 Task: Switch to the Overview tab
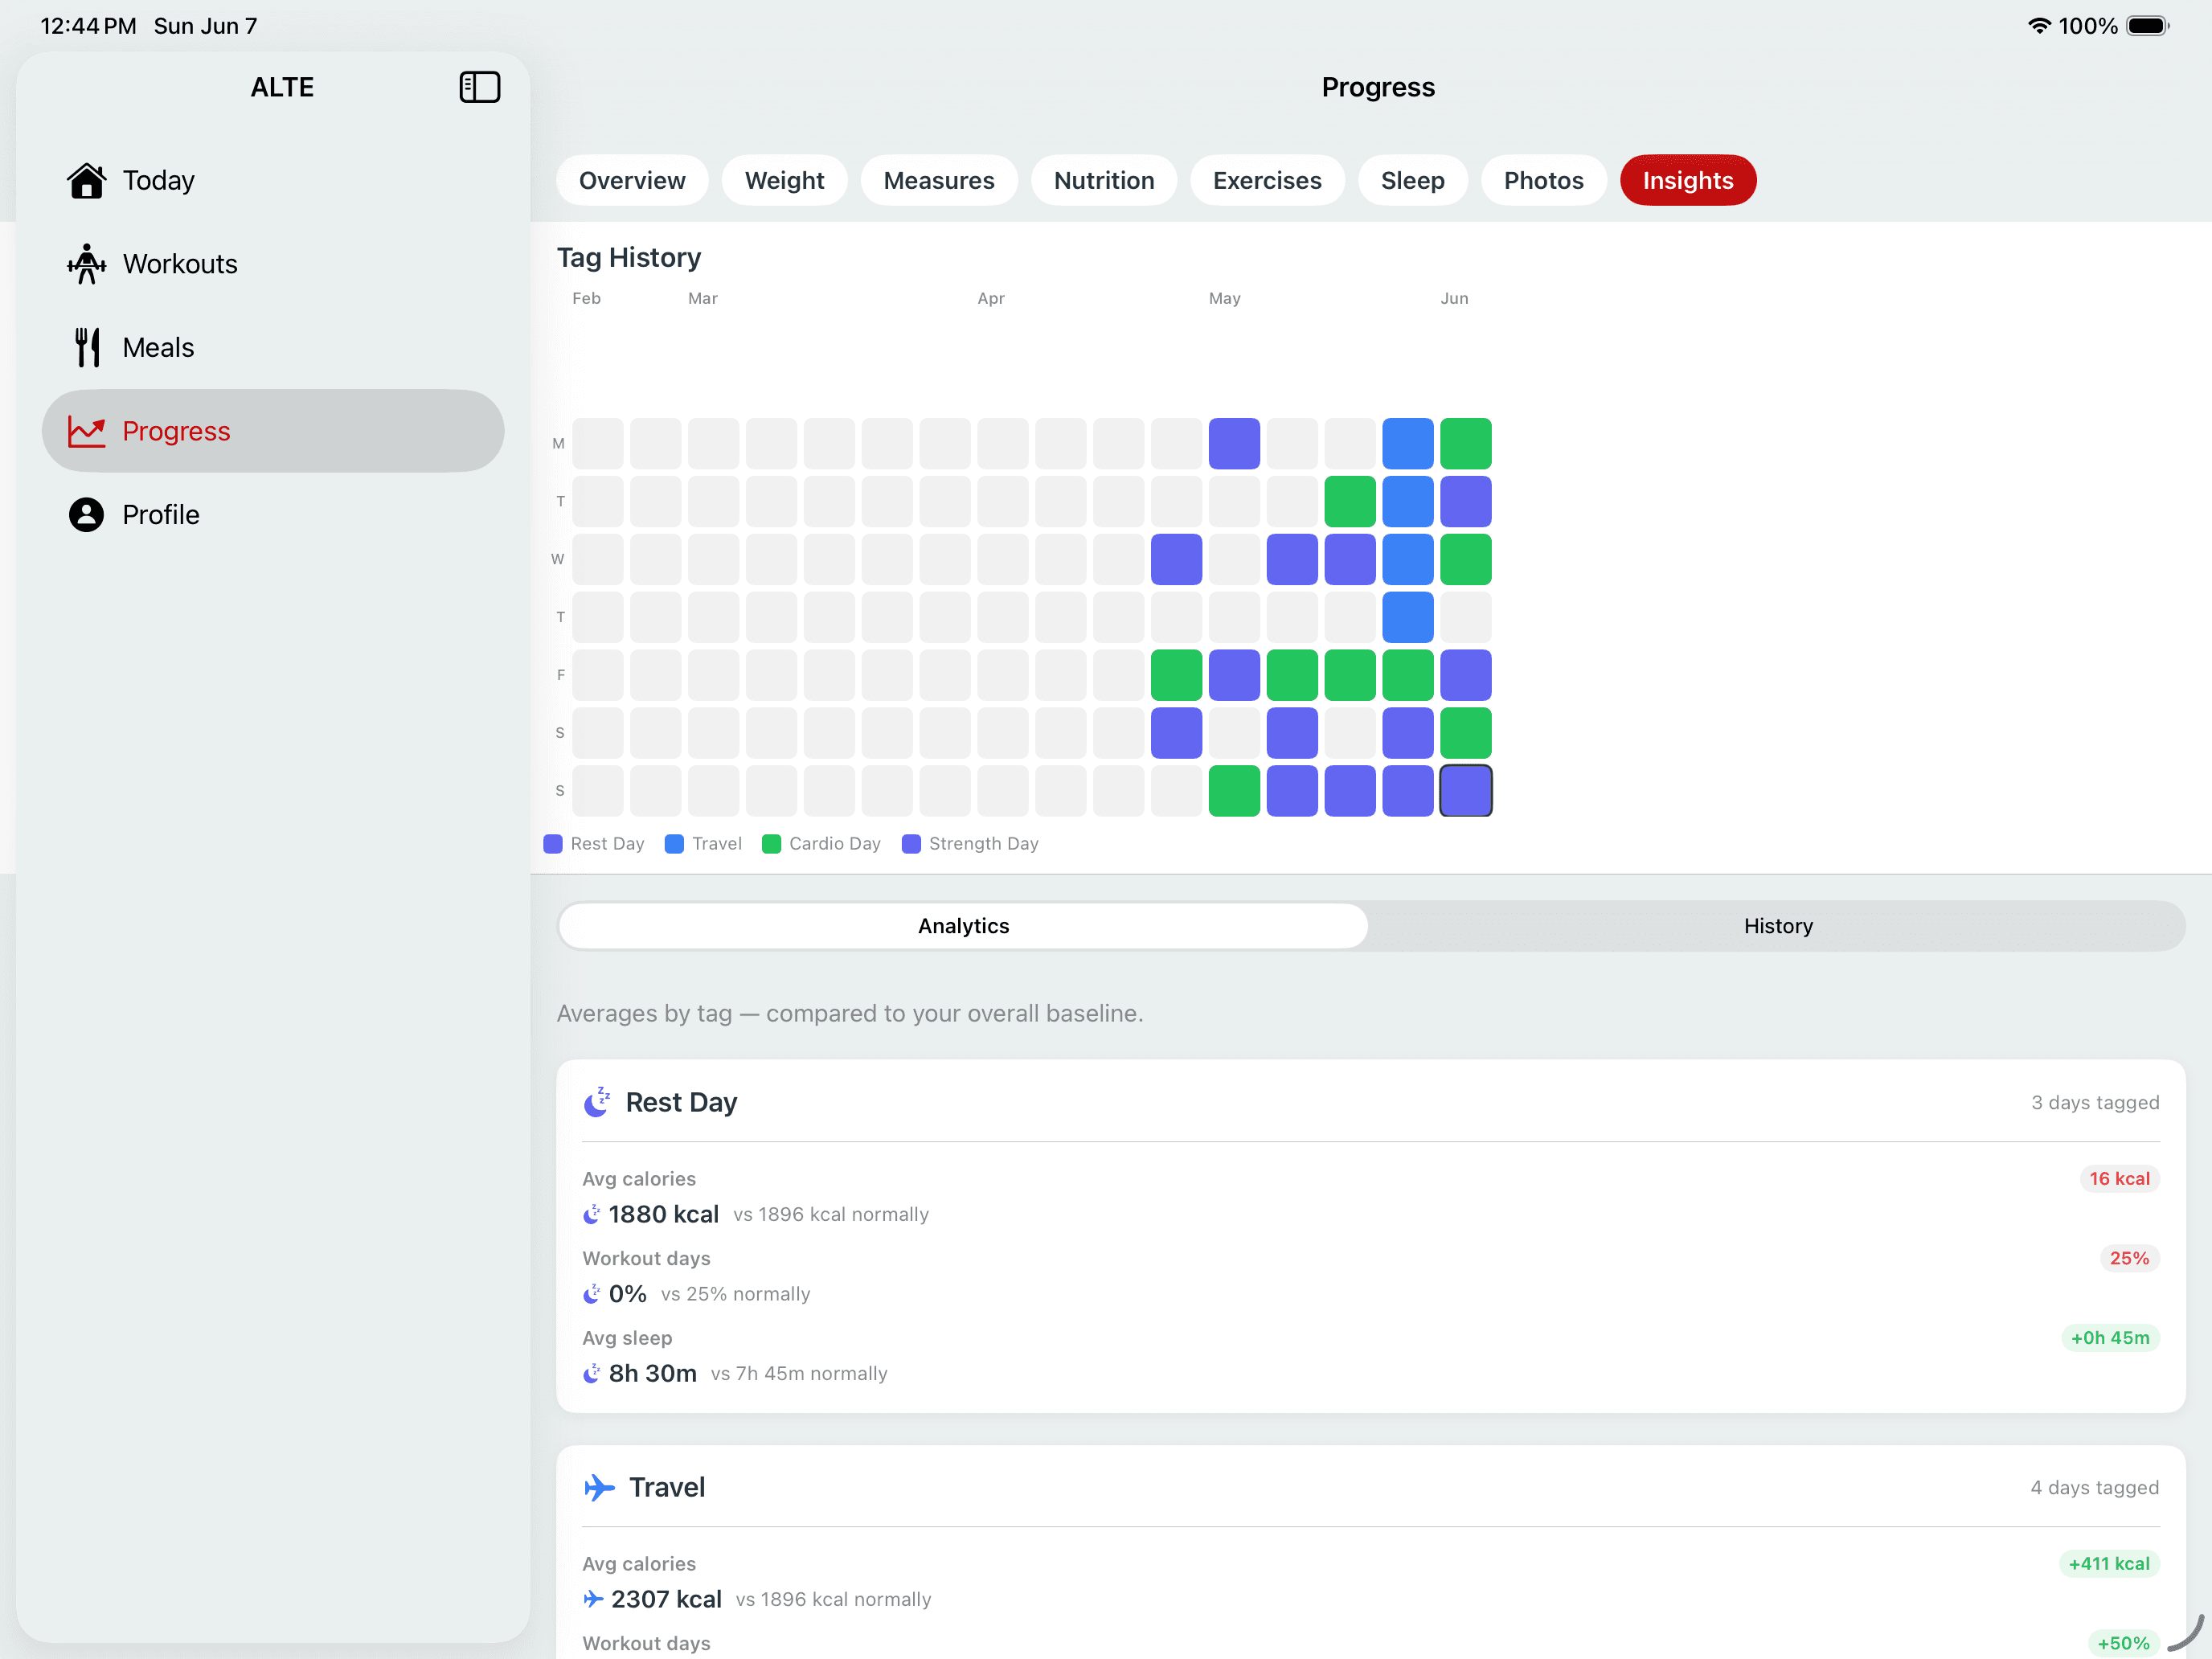[632, 180]
